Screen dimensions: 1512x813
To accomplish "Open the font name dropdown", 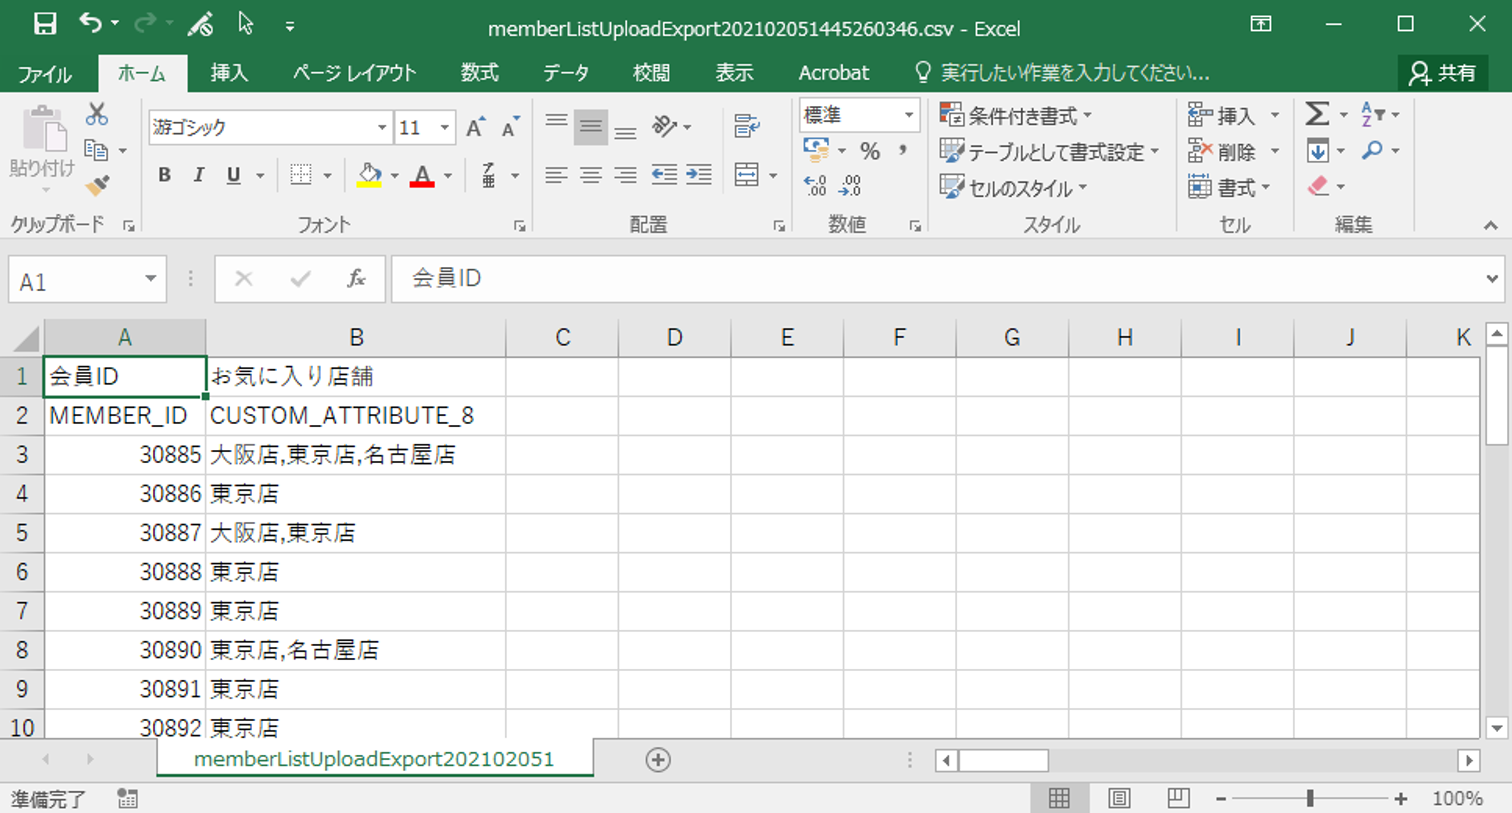I will (x=381, y=128).
